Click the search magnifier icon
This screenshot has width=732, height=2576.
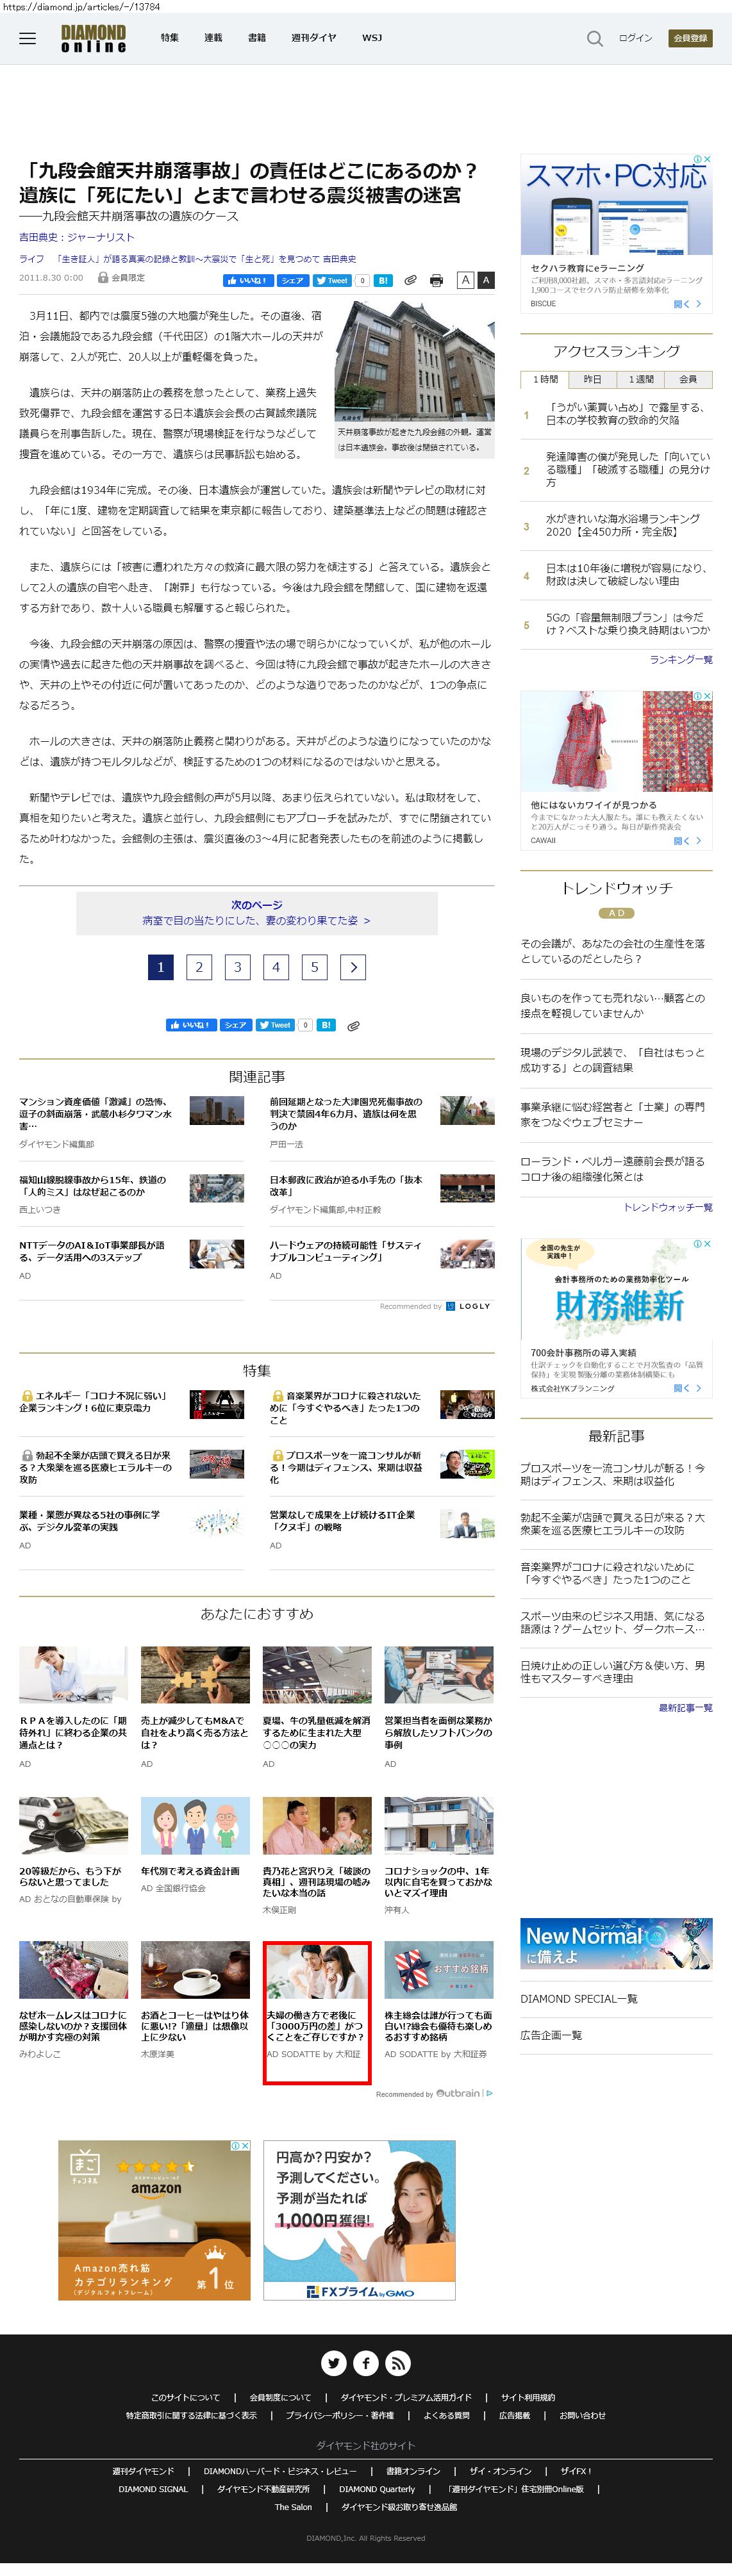(x=594, y=39)
